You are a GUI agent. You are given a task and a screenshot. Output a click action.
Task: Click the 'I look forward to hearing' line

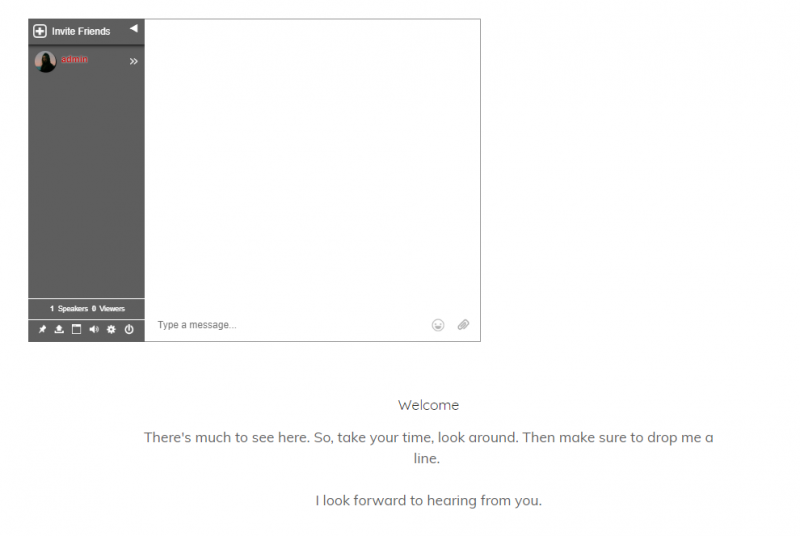pyautogui.click(x=429, y=501)
